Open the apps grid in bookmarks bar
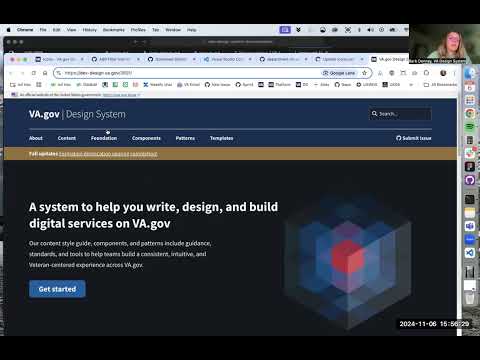 pos(39,85)
